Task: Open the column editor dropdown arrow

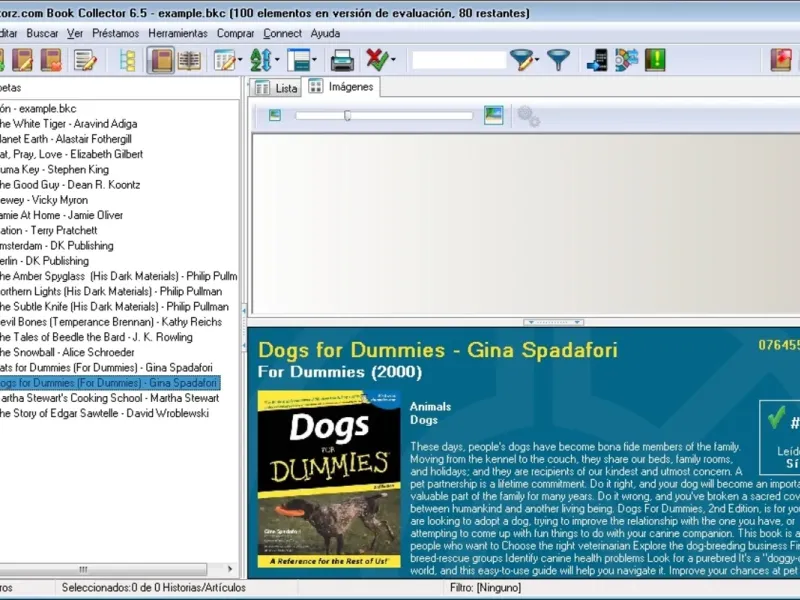Action: click(x=240, y=60)
